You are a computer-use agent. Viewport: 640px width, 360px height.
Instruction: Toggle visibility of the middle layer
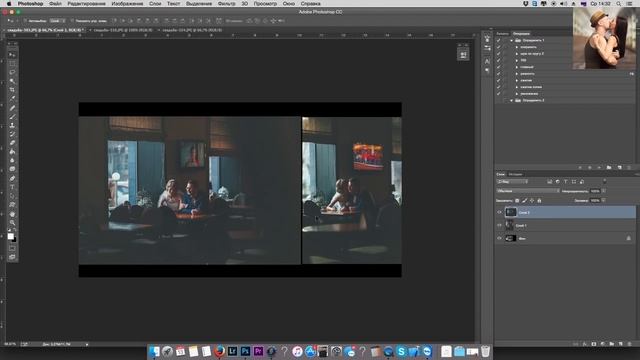point(499,225)
